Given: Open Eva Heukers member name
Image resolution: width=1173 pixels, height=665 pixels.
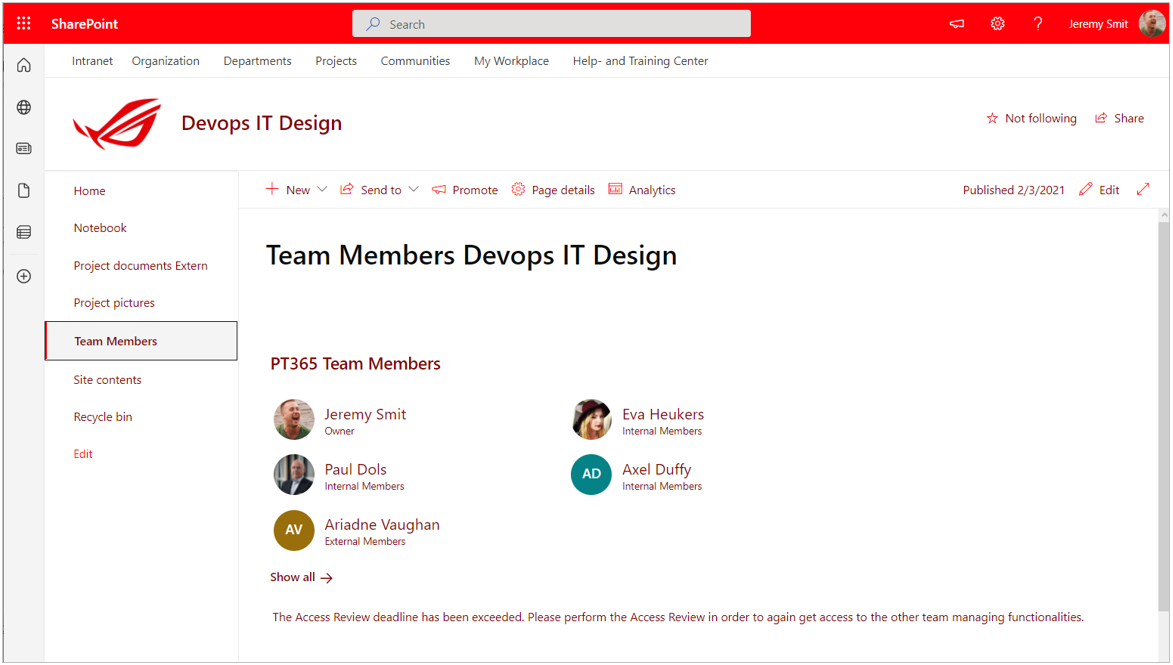Looking at the screenshot, I should [x=663, y=414].
